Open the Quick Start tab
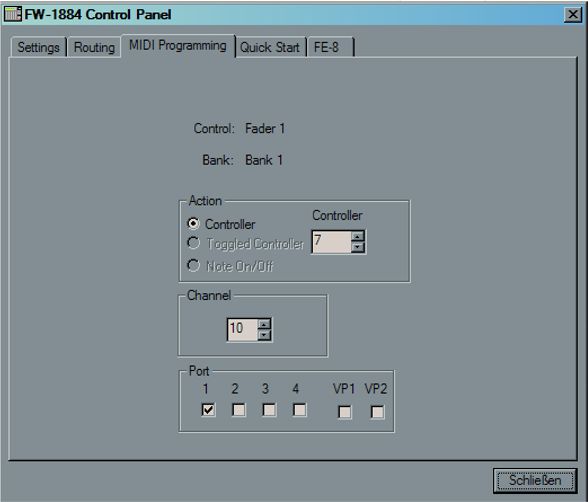The image size is (588, 502). point(270,47)
